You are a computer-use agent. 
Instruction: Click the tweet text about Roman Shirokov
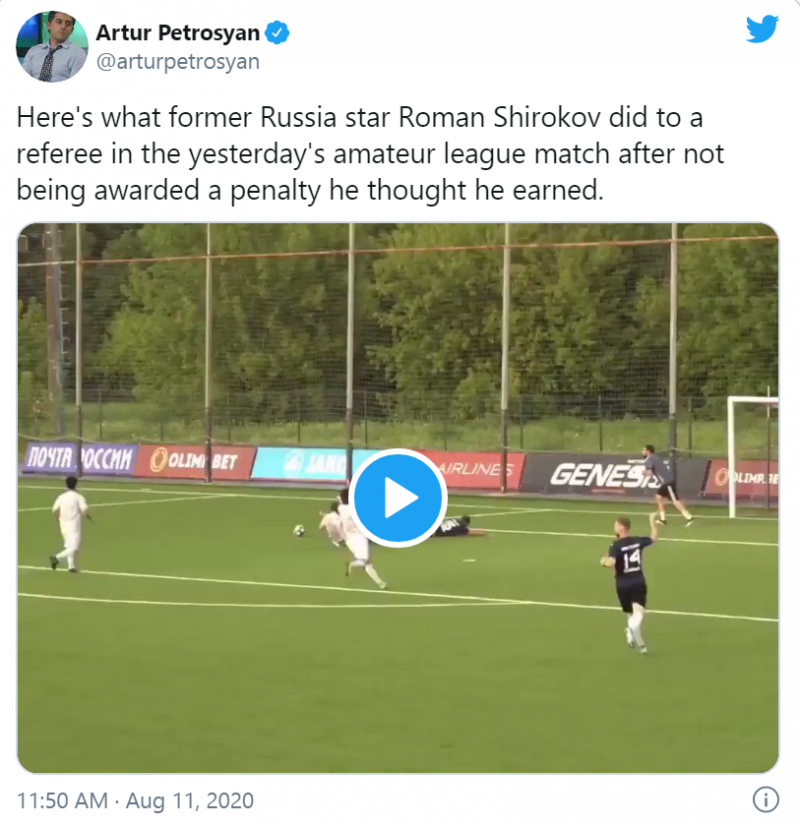click(370, 154)
